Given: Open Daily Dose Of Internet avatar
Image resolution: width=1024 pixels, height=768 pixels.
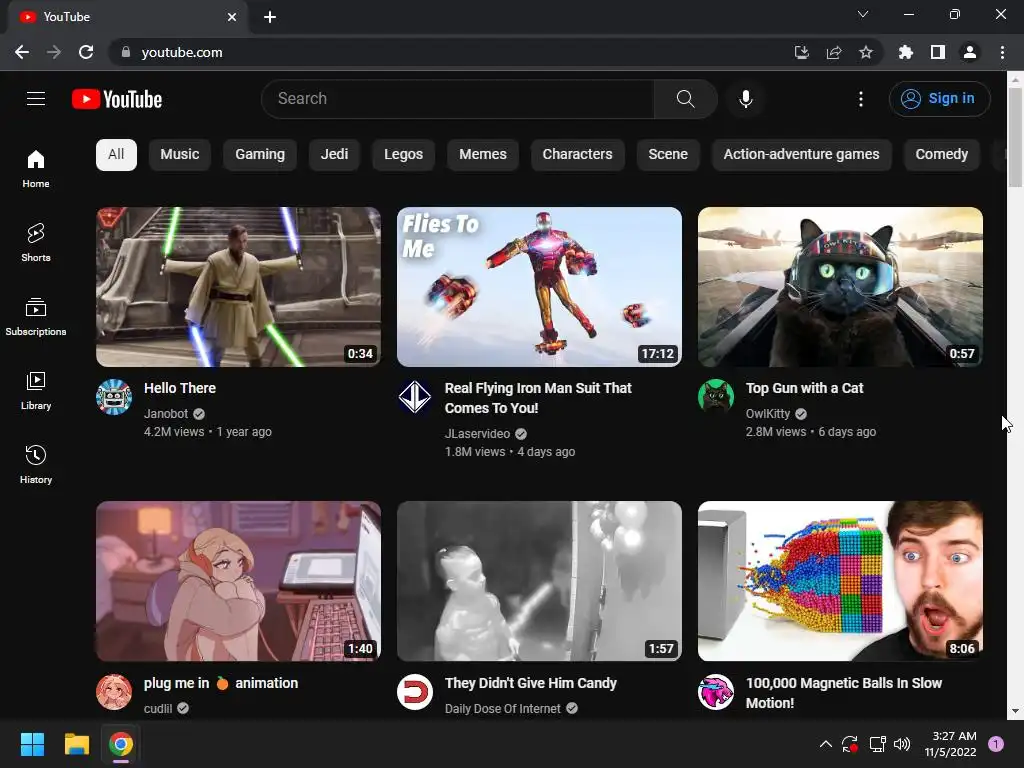Looking at the screenshot, I should pos(415,692).
